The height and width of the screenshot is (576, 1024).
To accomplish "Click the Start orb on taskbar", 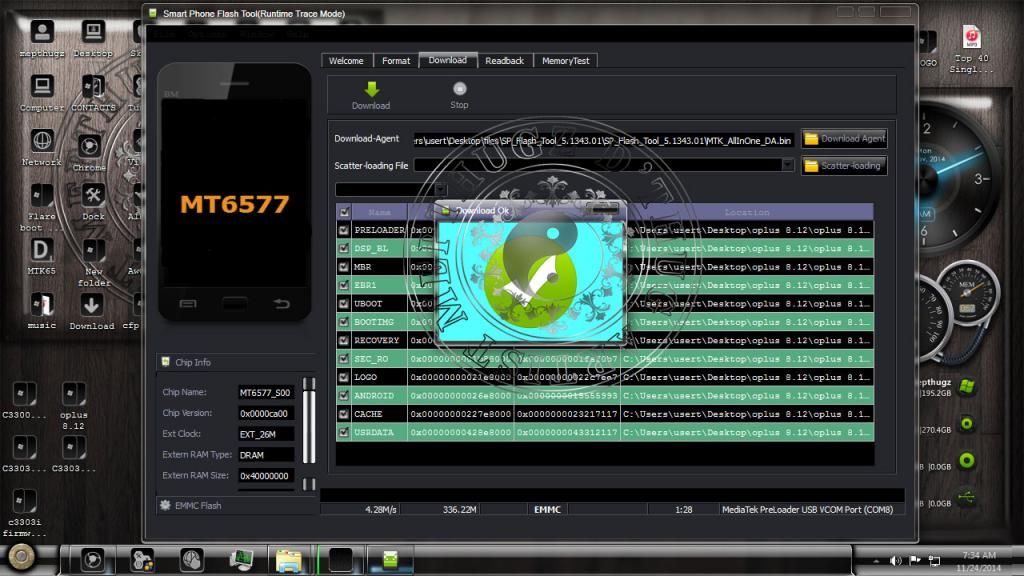I will [x=20, y=556].
